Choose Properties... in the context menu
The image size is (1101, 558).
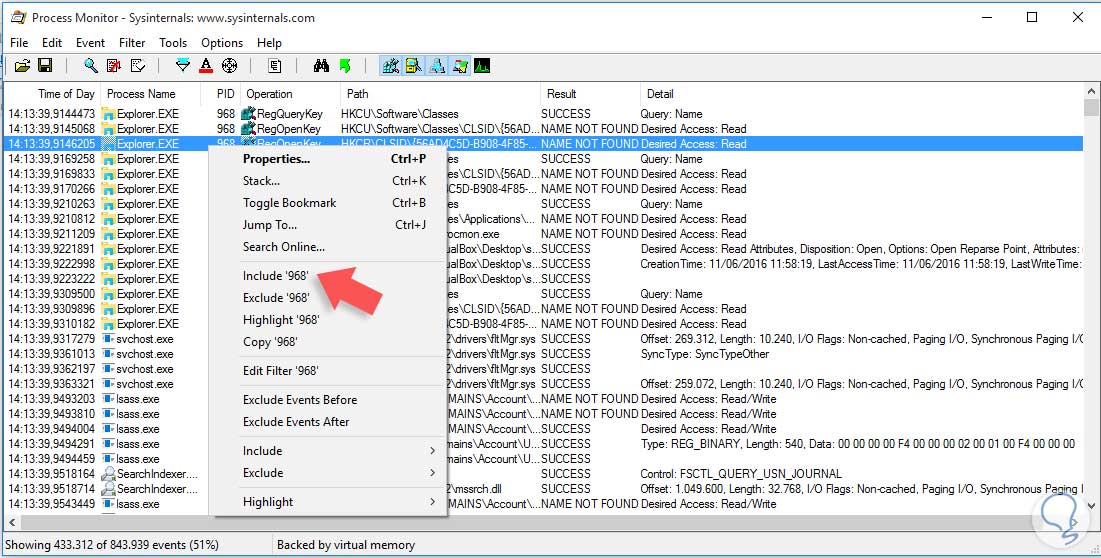(330, 159)
